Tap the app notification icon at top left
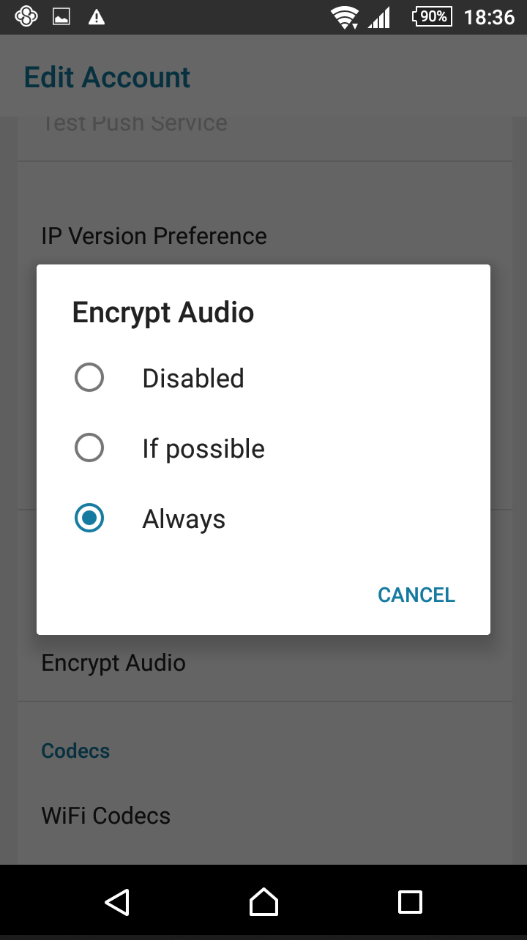The image size is (527, 940). tap(26, 17)
